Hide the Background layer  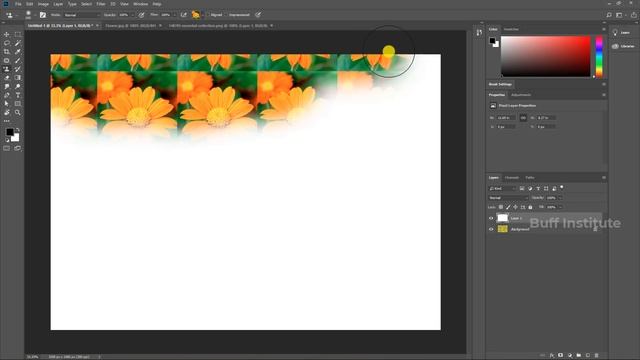click(x=491, y=229)
